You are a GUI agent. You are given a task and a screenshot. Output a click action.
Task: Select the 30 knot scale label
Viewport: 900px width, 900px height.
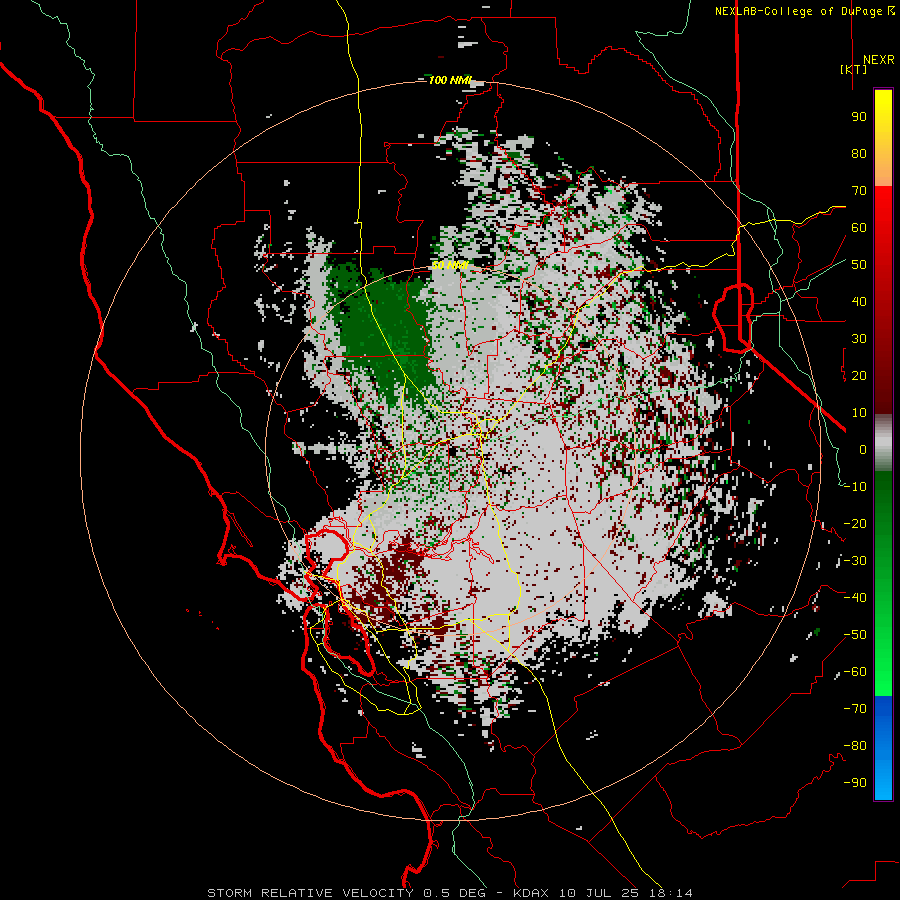coord(859,339)
